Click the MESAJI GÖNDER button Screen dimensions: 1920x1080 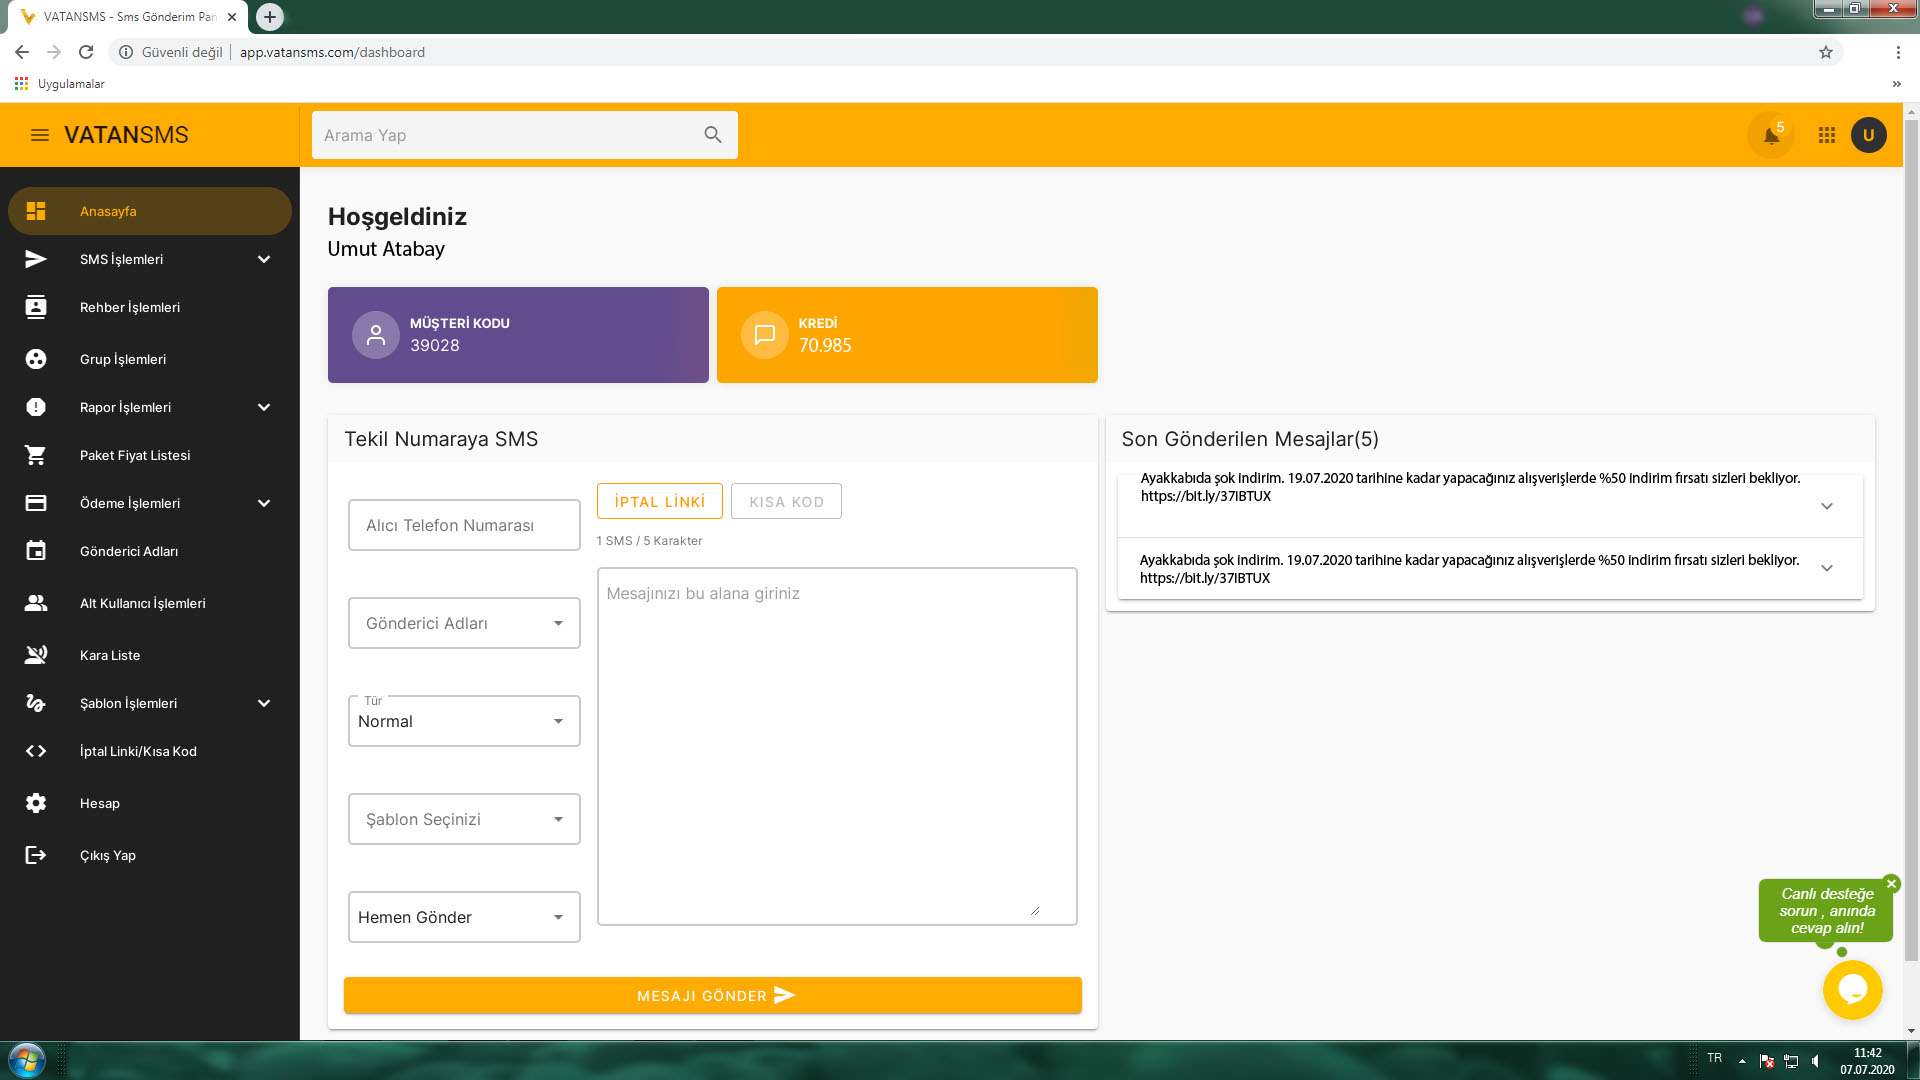pyautogui.click(x=713, y=995)
